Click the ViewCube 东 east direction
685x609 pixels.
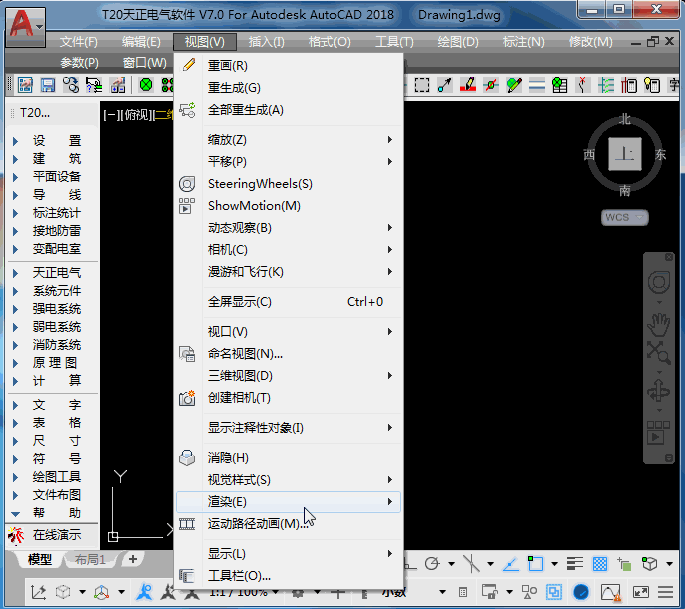point(661,155)
